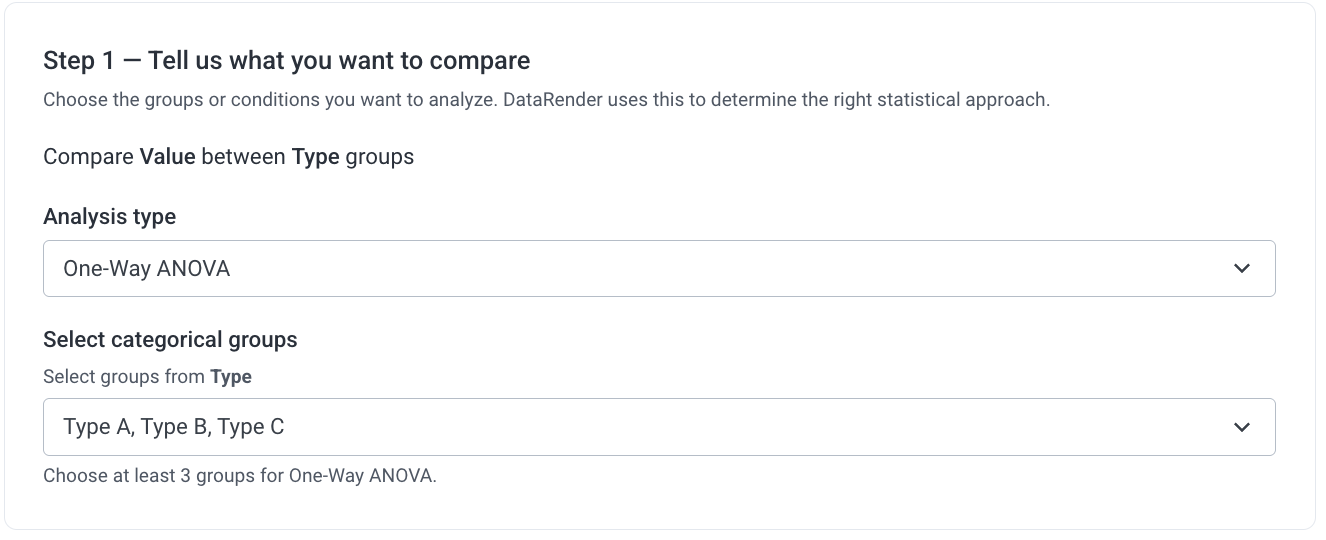Click the 'Choose at least 3 groups' hint
This screenshot has width=1326, height=540.
pyautogui.click(x=240, y=476)
